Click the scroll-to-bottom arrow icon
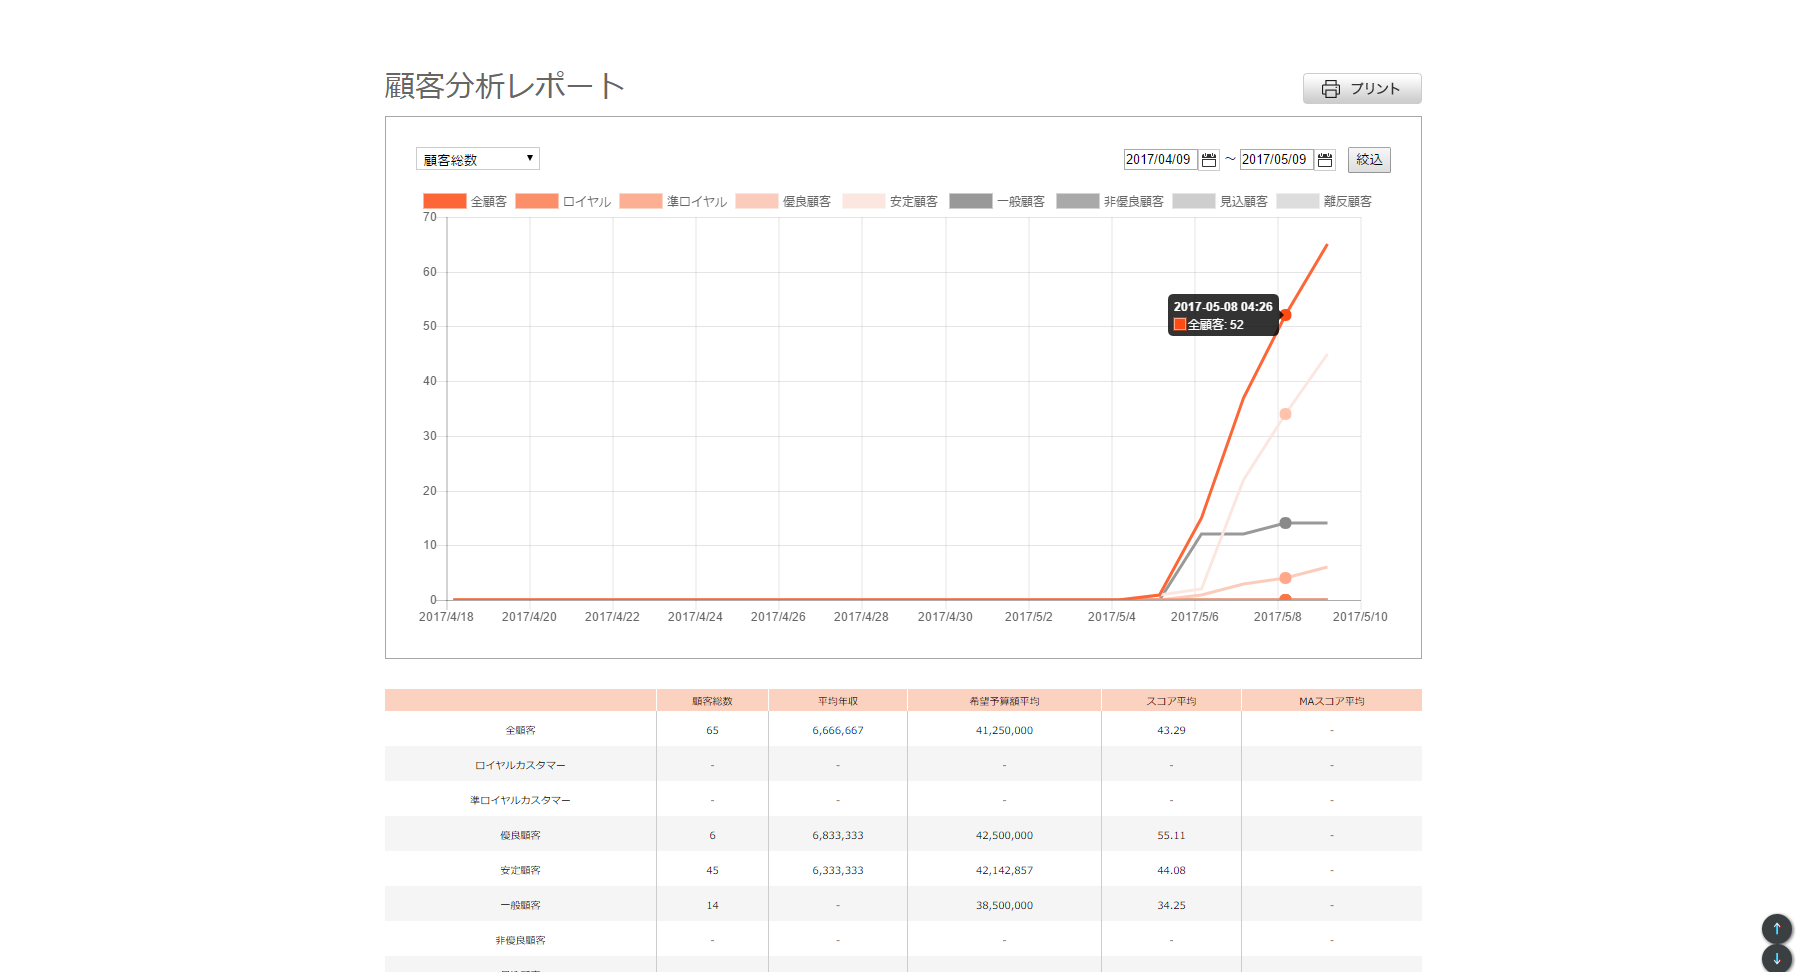 tap(1777, 958)
